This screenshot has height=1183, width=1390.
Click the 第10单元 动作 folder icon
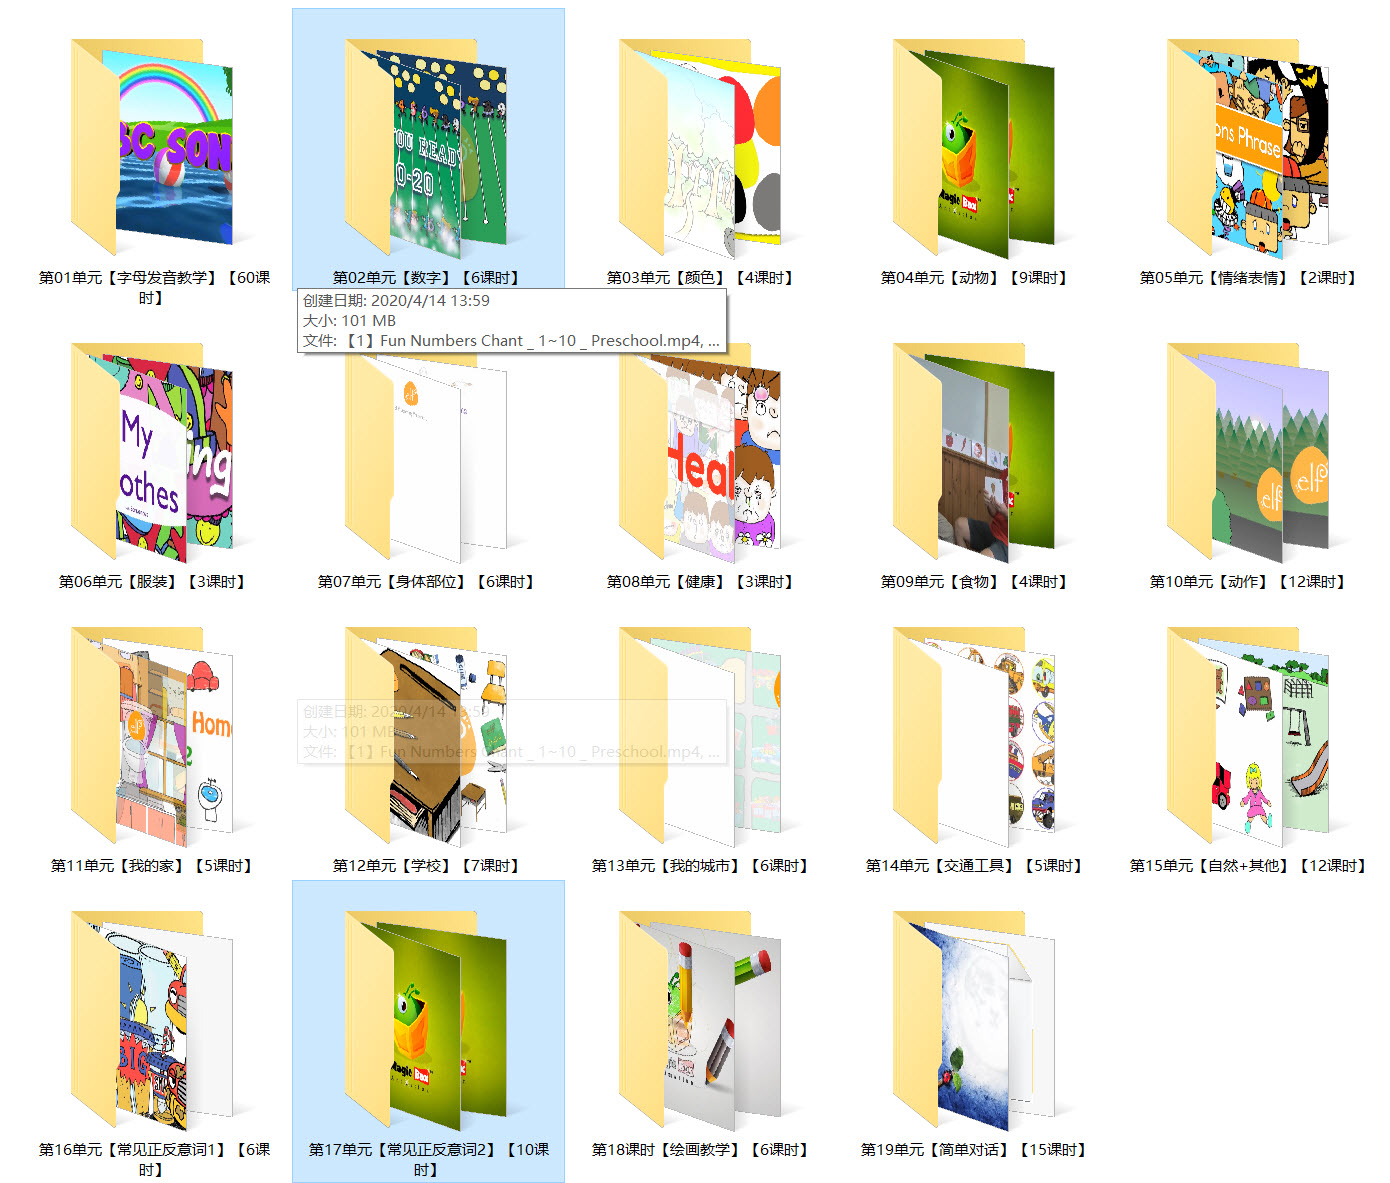1248,452
